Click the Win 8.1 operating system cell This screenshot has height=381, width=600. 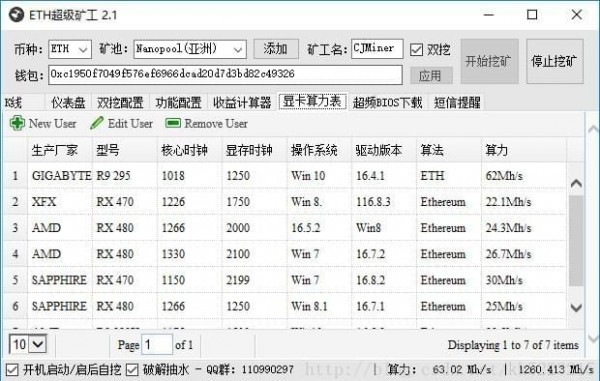point(319,306)
